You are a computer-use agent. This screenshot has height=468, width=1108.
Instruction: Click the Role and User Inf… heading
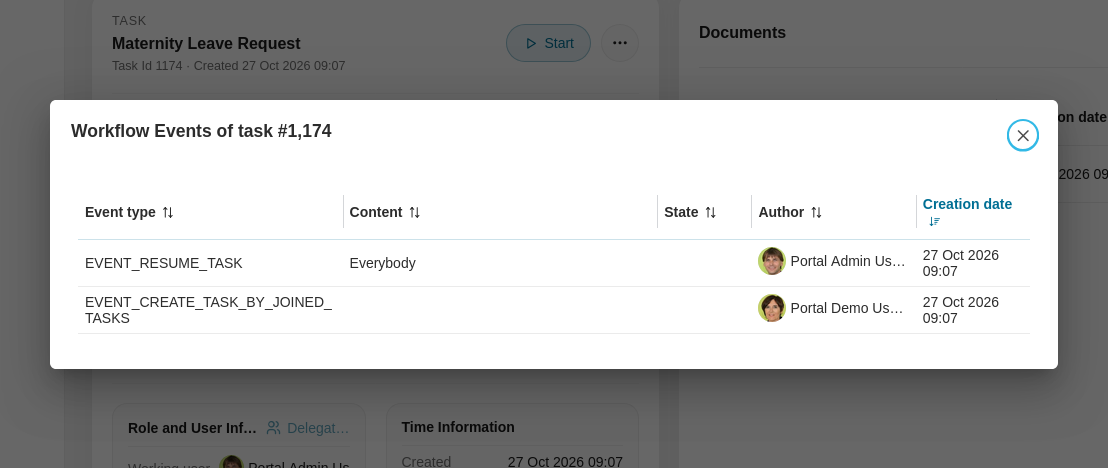(x=192, y=428)
